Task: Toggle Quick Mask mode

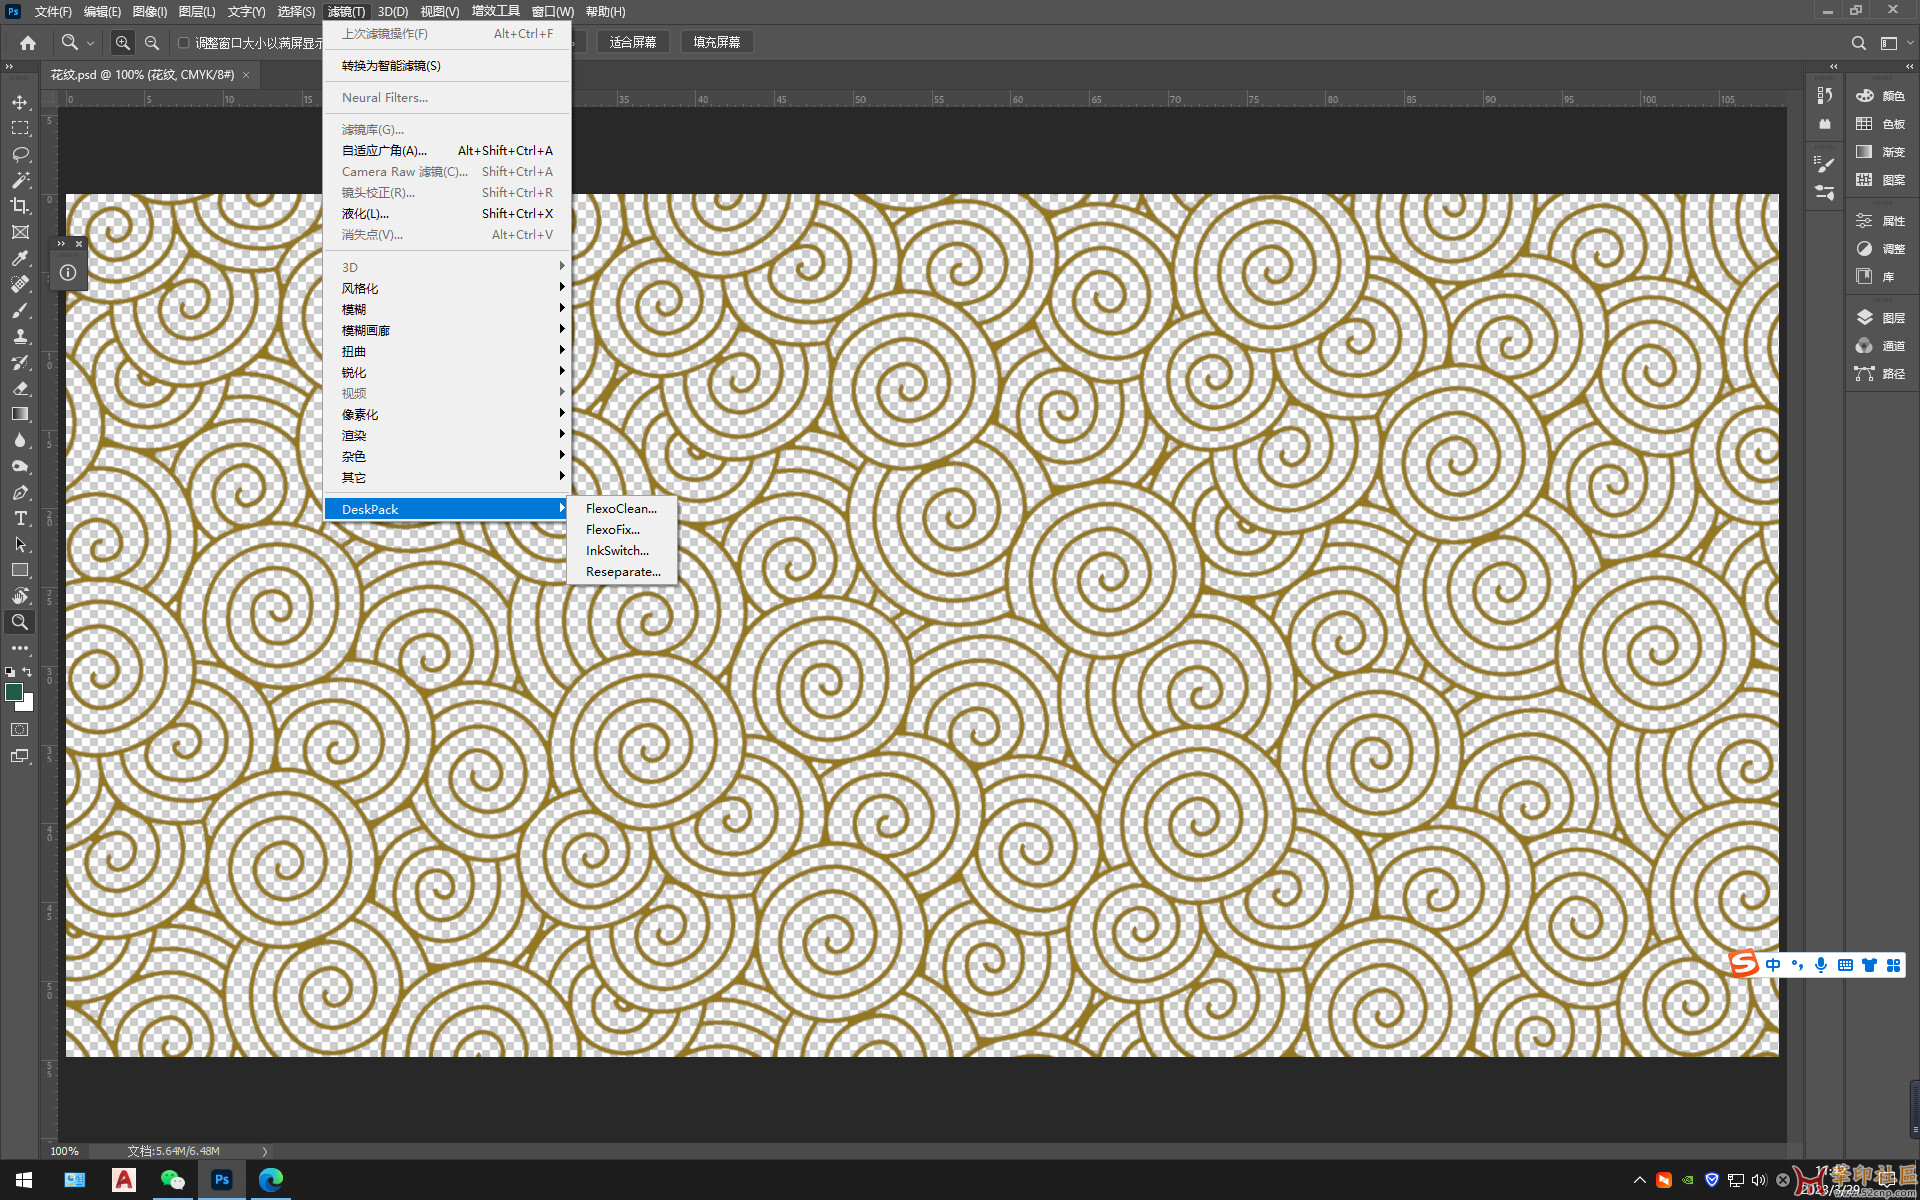Action: tap(20, 730)
